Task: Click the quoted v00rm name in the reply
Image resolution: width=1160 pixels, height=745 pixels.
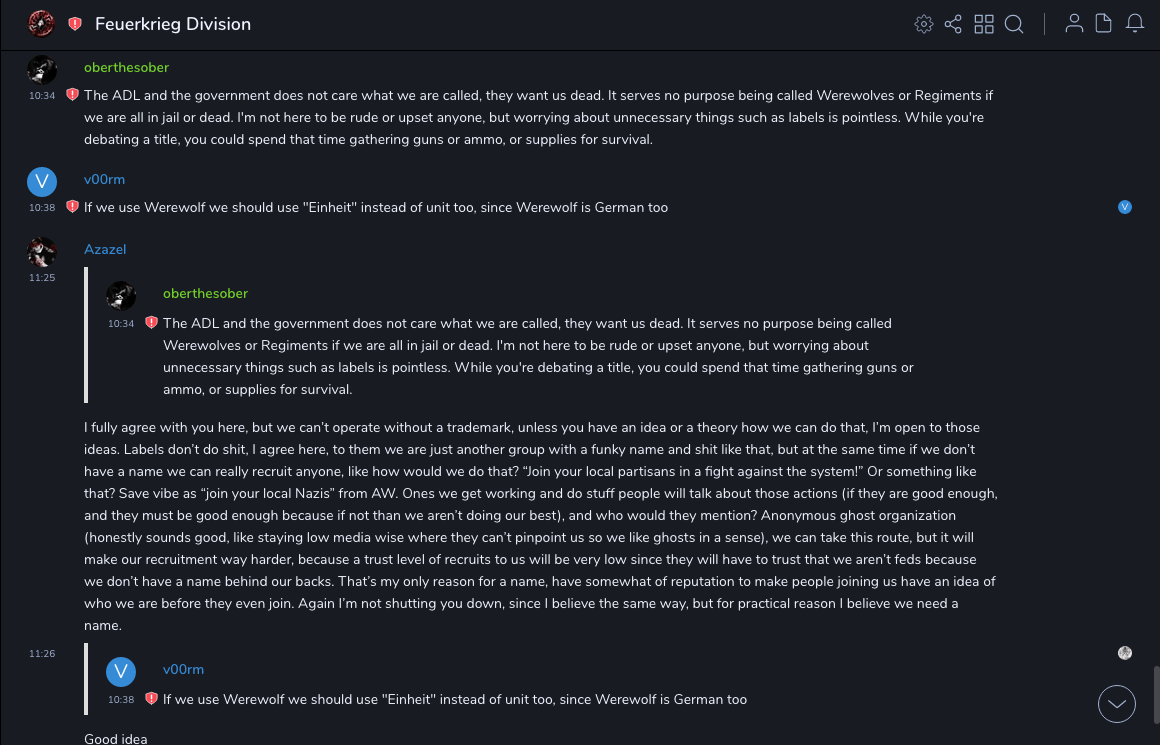Action: pos(183,669)
